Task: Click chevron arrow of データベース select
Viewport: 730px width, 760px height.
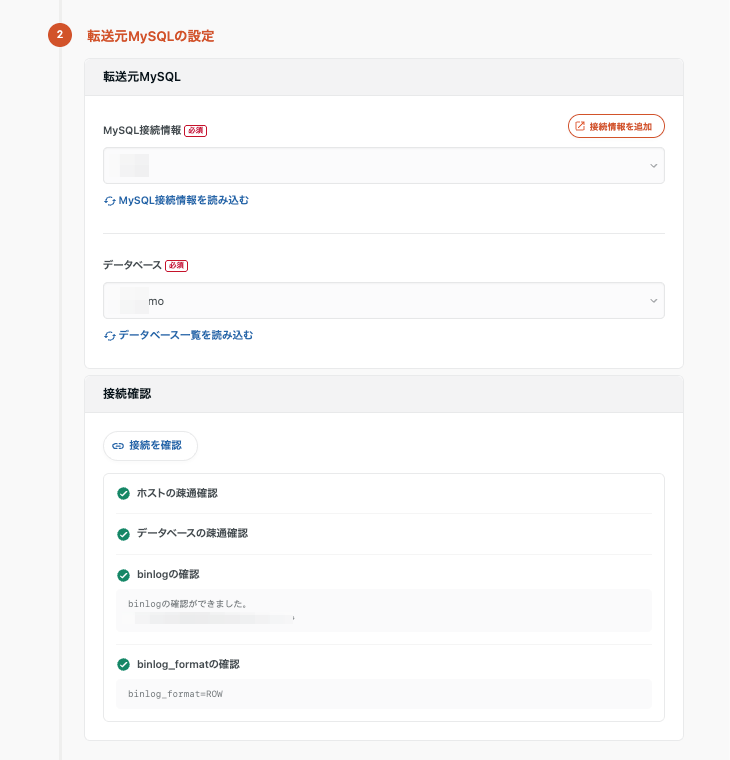Action: pos(653,301)
